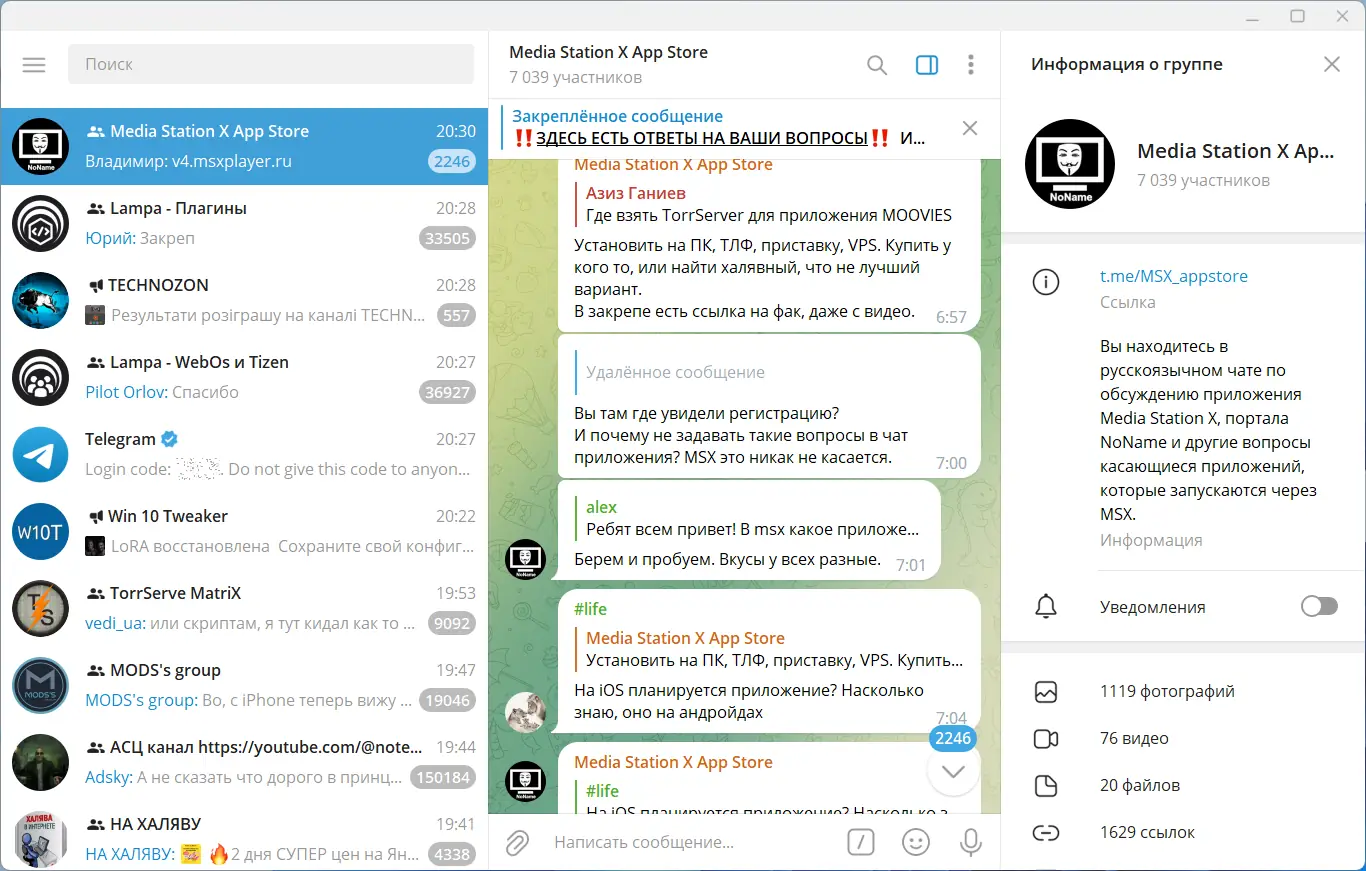Click the split-view layout icon in header
The image size is (1366, 871).
pos(926,64)
